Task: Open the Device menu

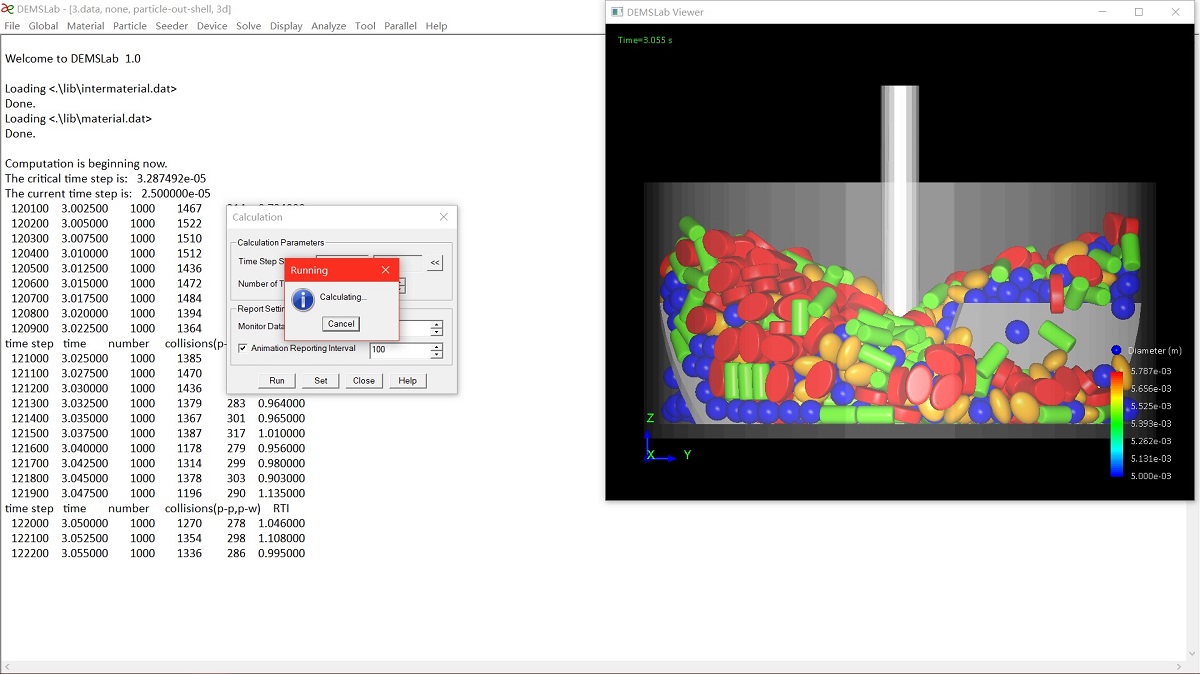Action: 212,26
